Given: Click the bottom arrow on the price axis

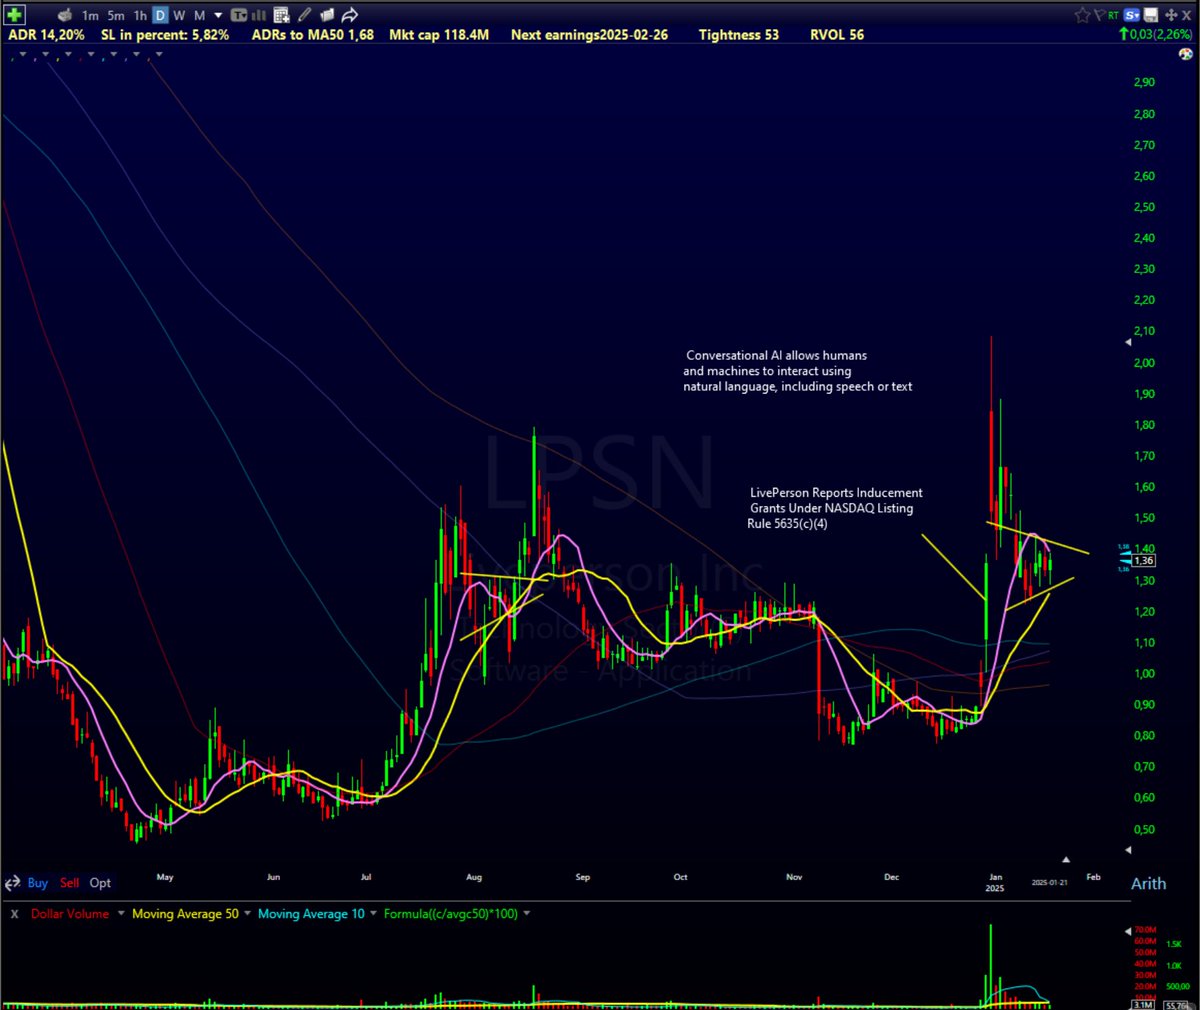Looking at the screenshot, I should tap(1129, 850).
